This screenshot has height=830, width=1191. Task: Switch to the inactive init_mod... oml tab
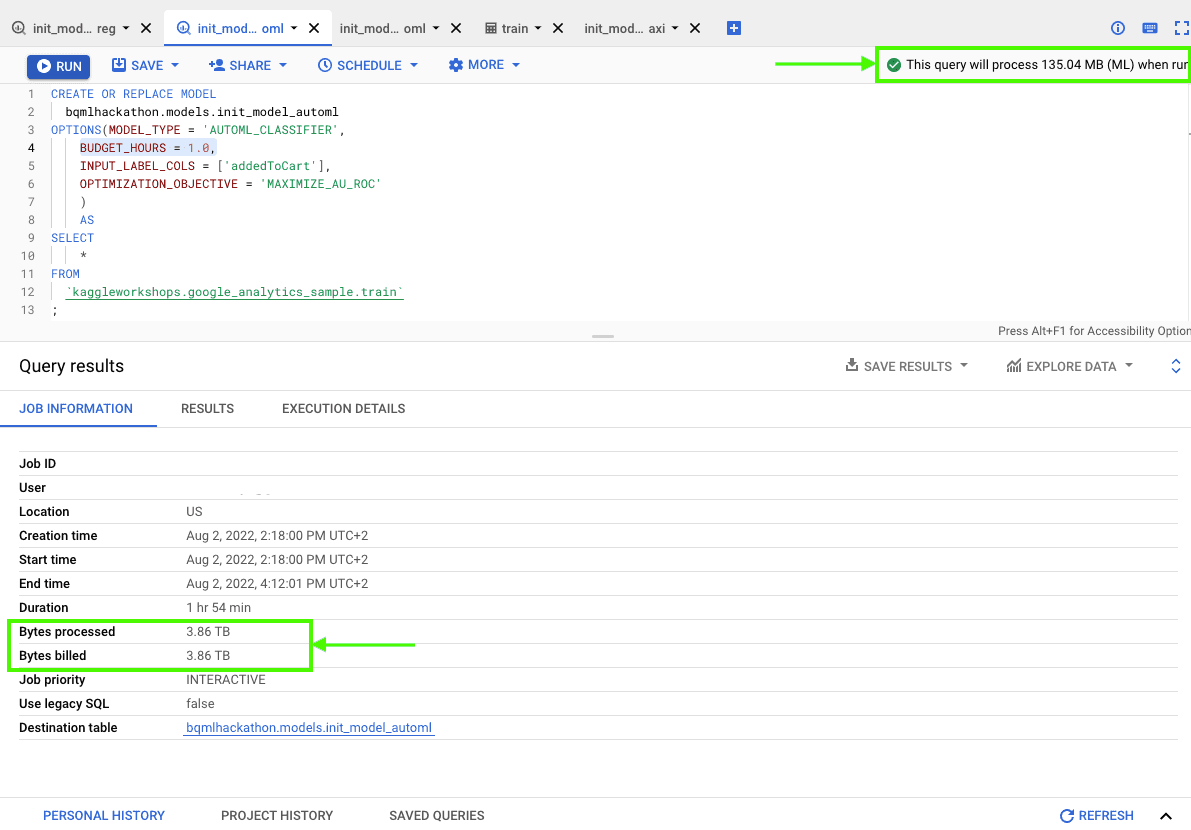(x=382, y=28)
